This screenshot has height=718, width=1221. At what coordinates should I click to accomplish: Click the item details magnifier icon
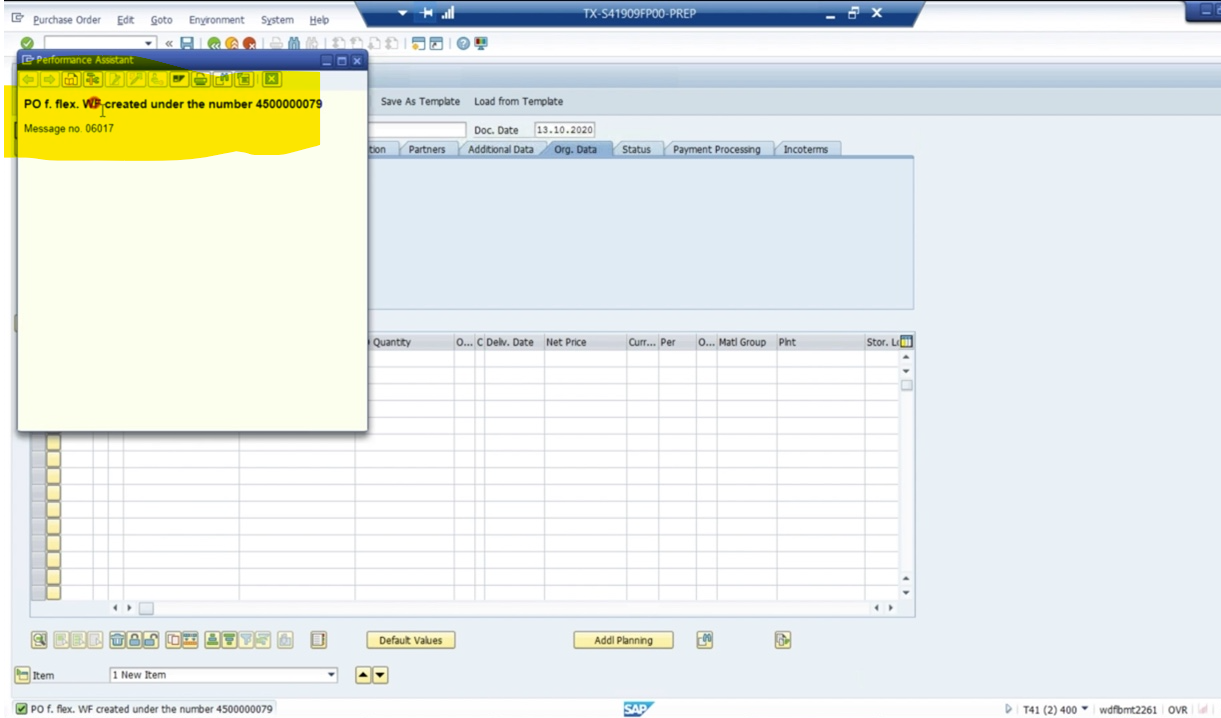(x=39, y=639)
